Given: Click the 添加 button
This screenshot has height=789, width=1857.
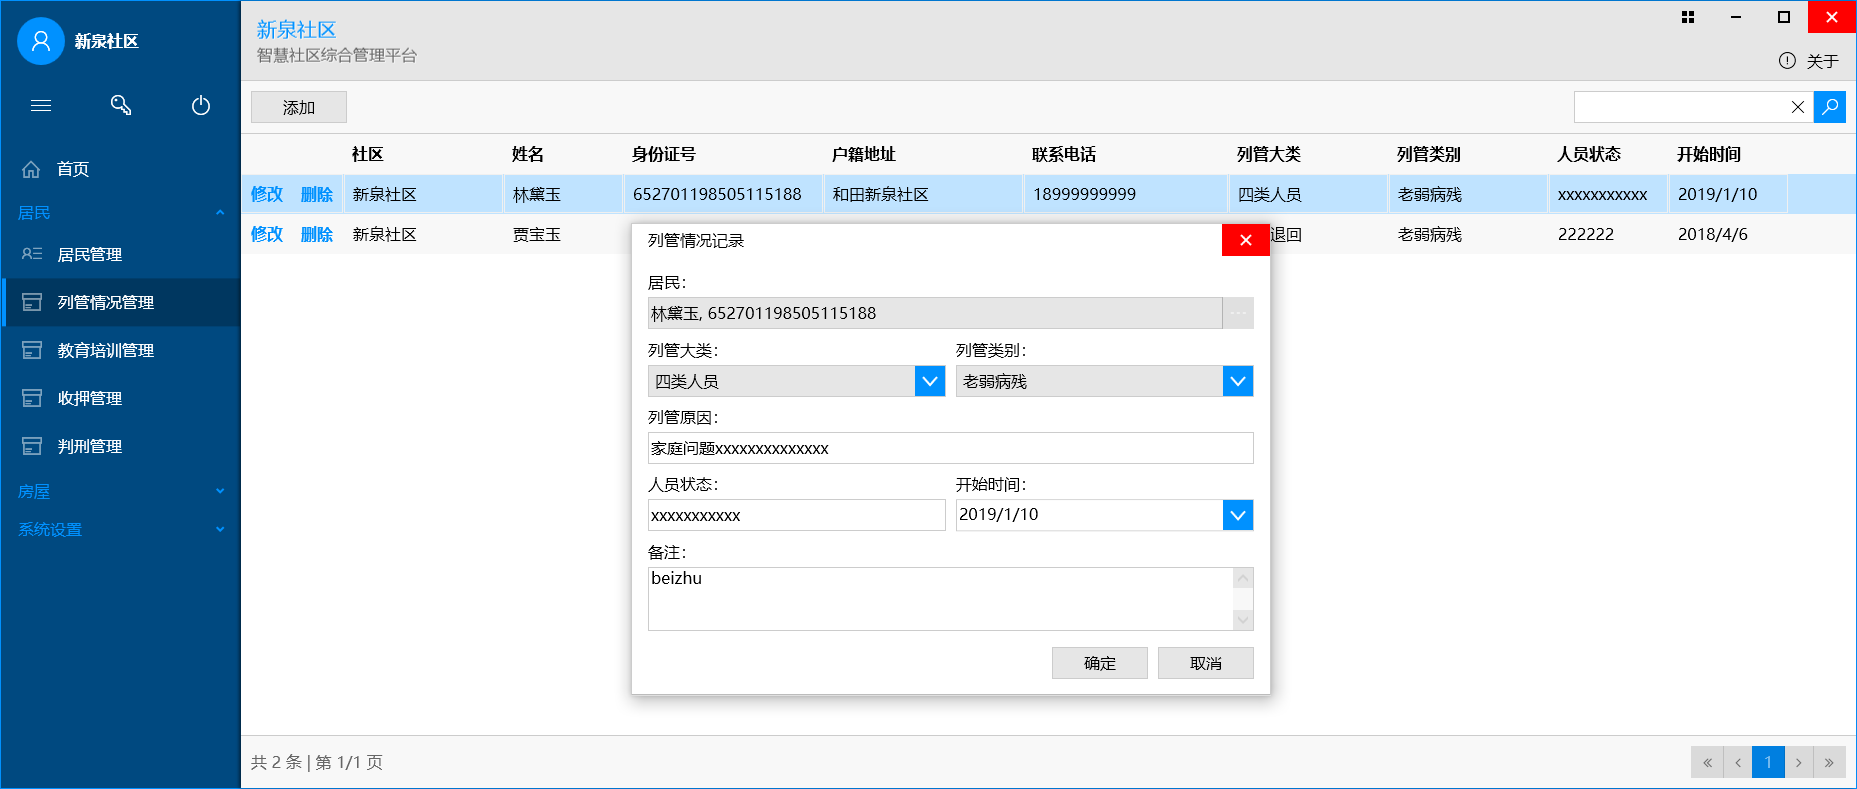Looking at the screenshot, I should [298, 107].
